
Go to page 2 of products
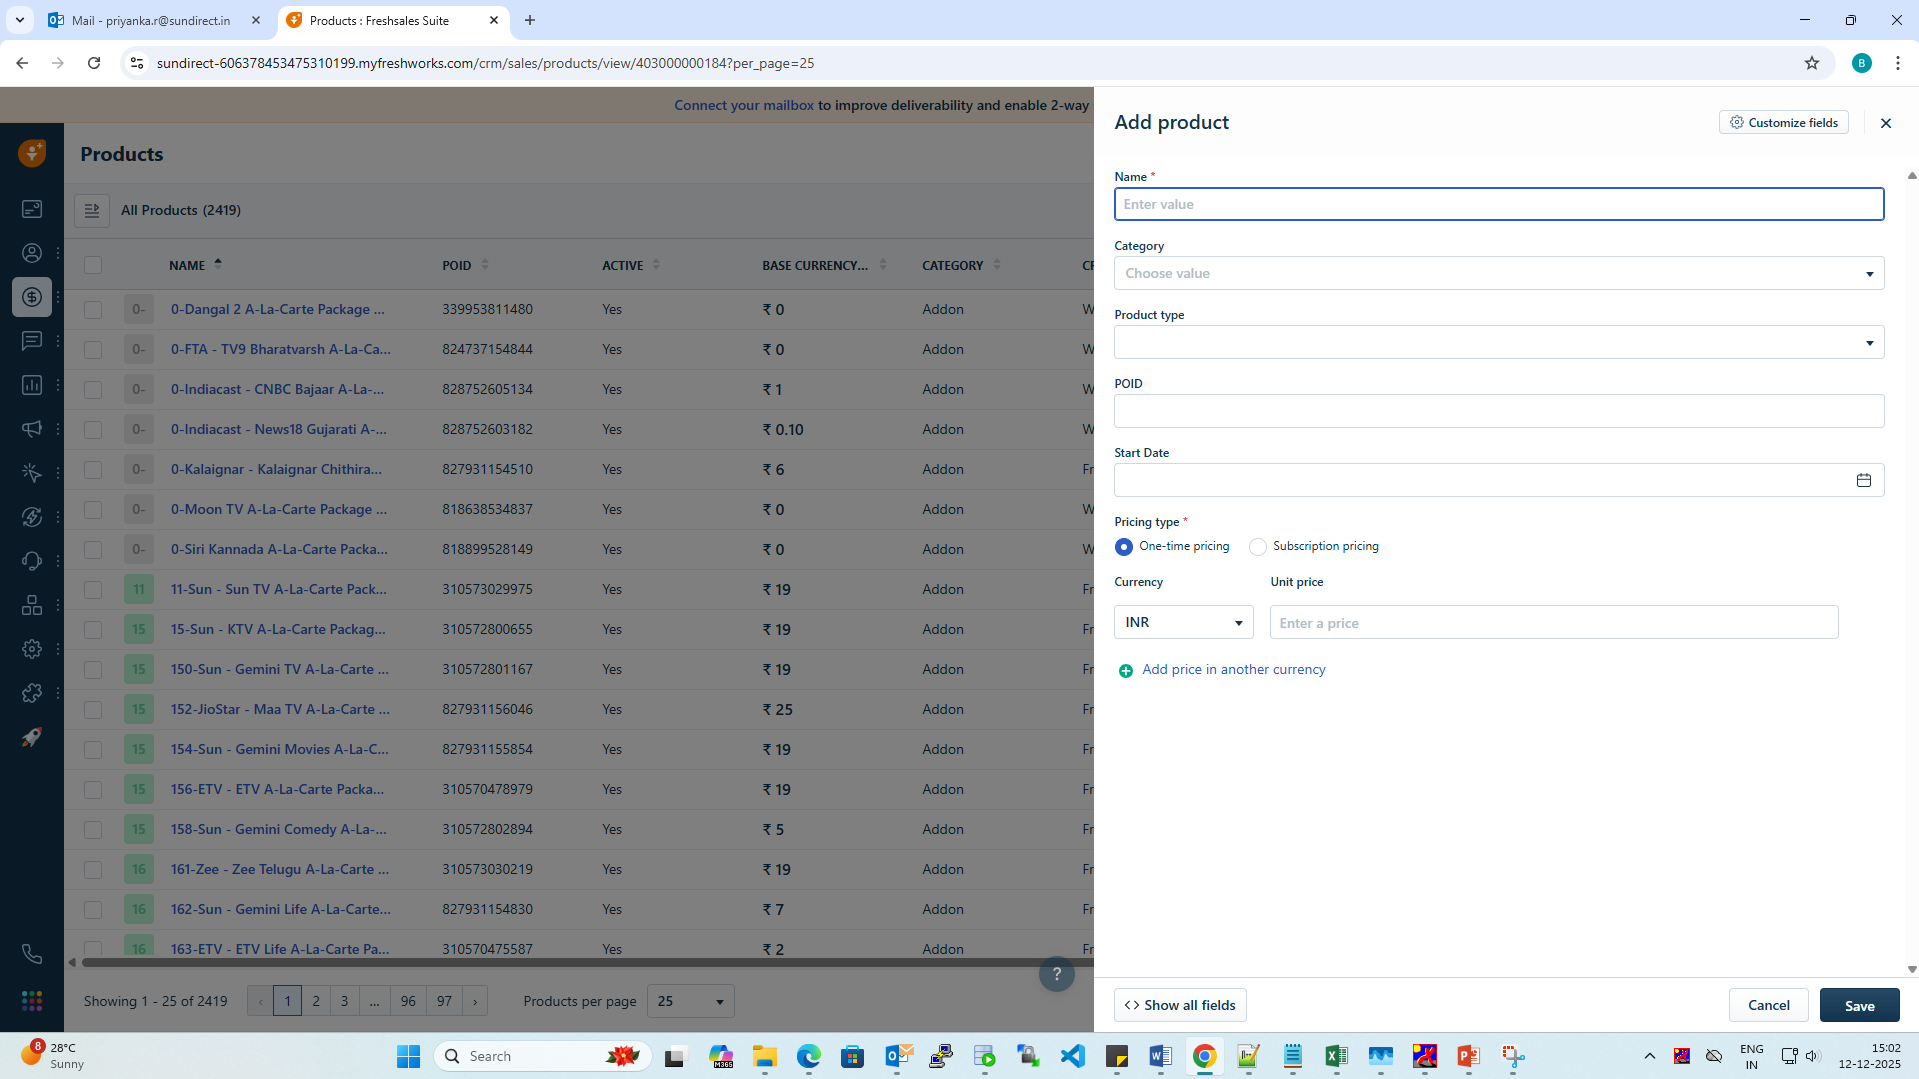[x=316, y=1001]
